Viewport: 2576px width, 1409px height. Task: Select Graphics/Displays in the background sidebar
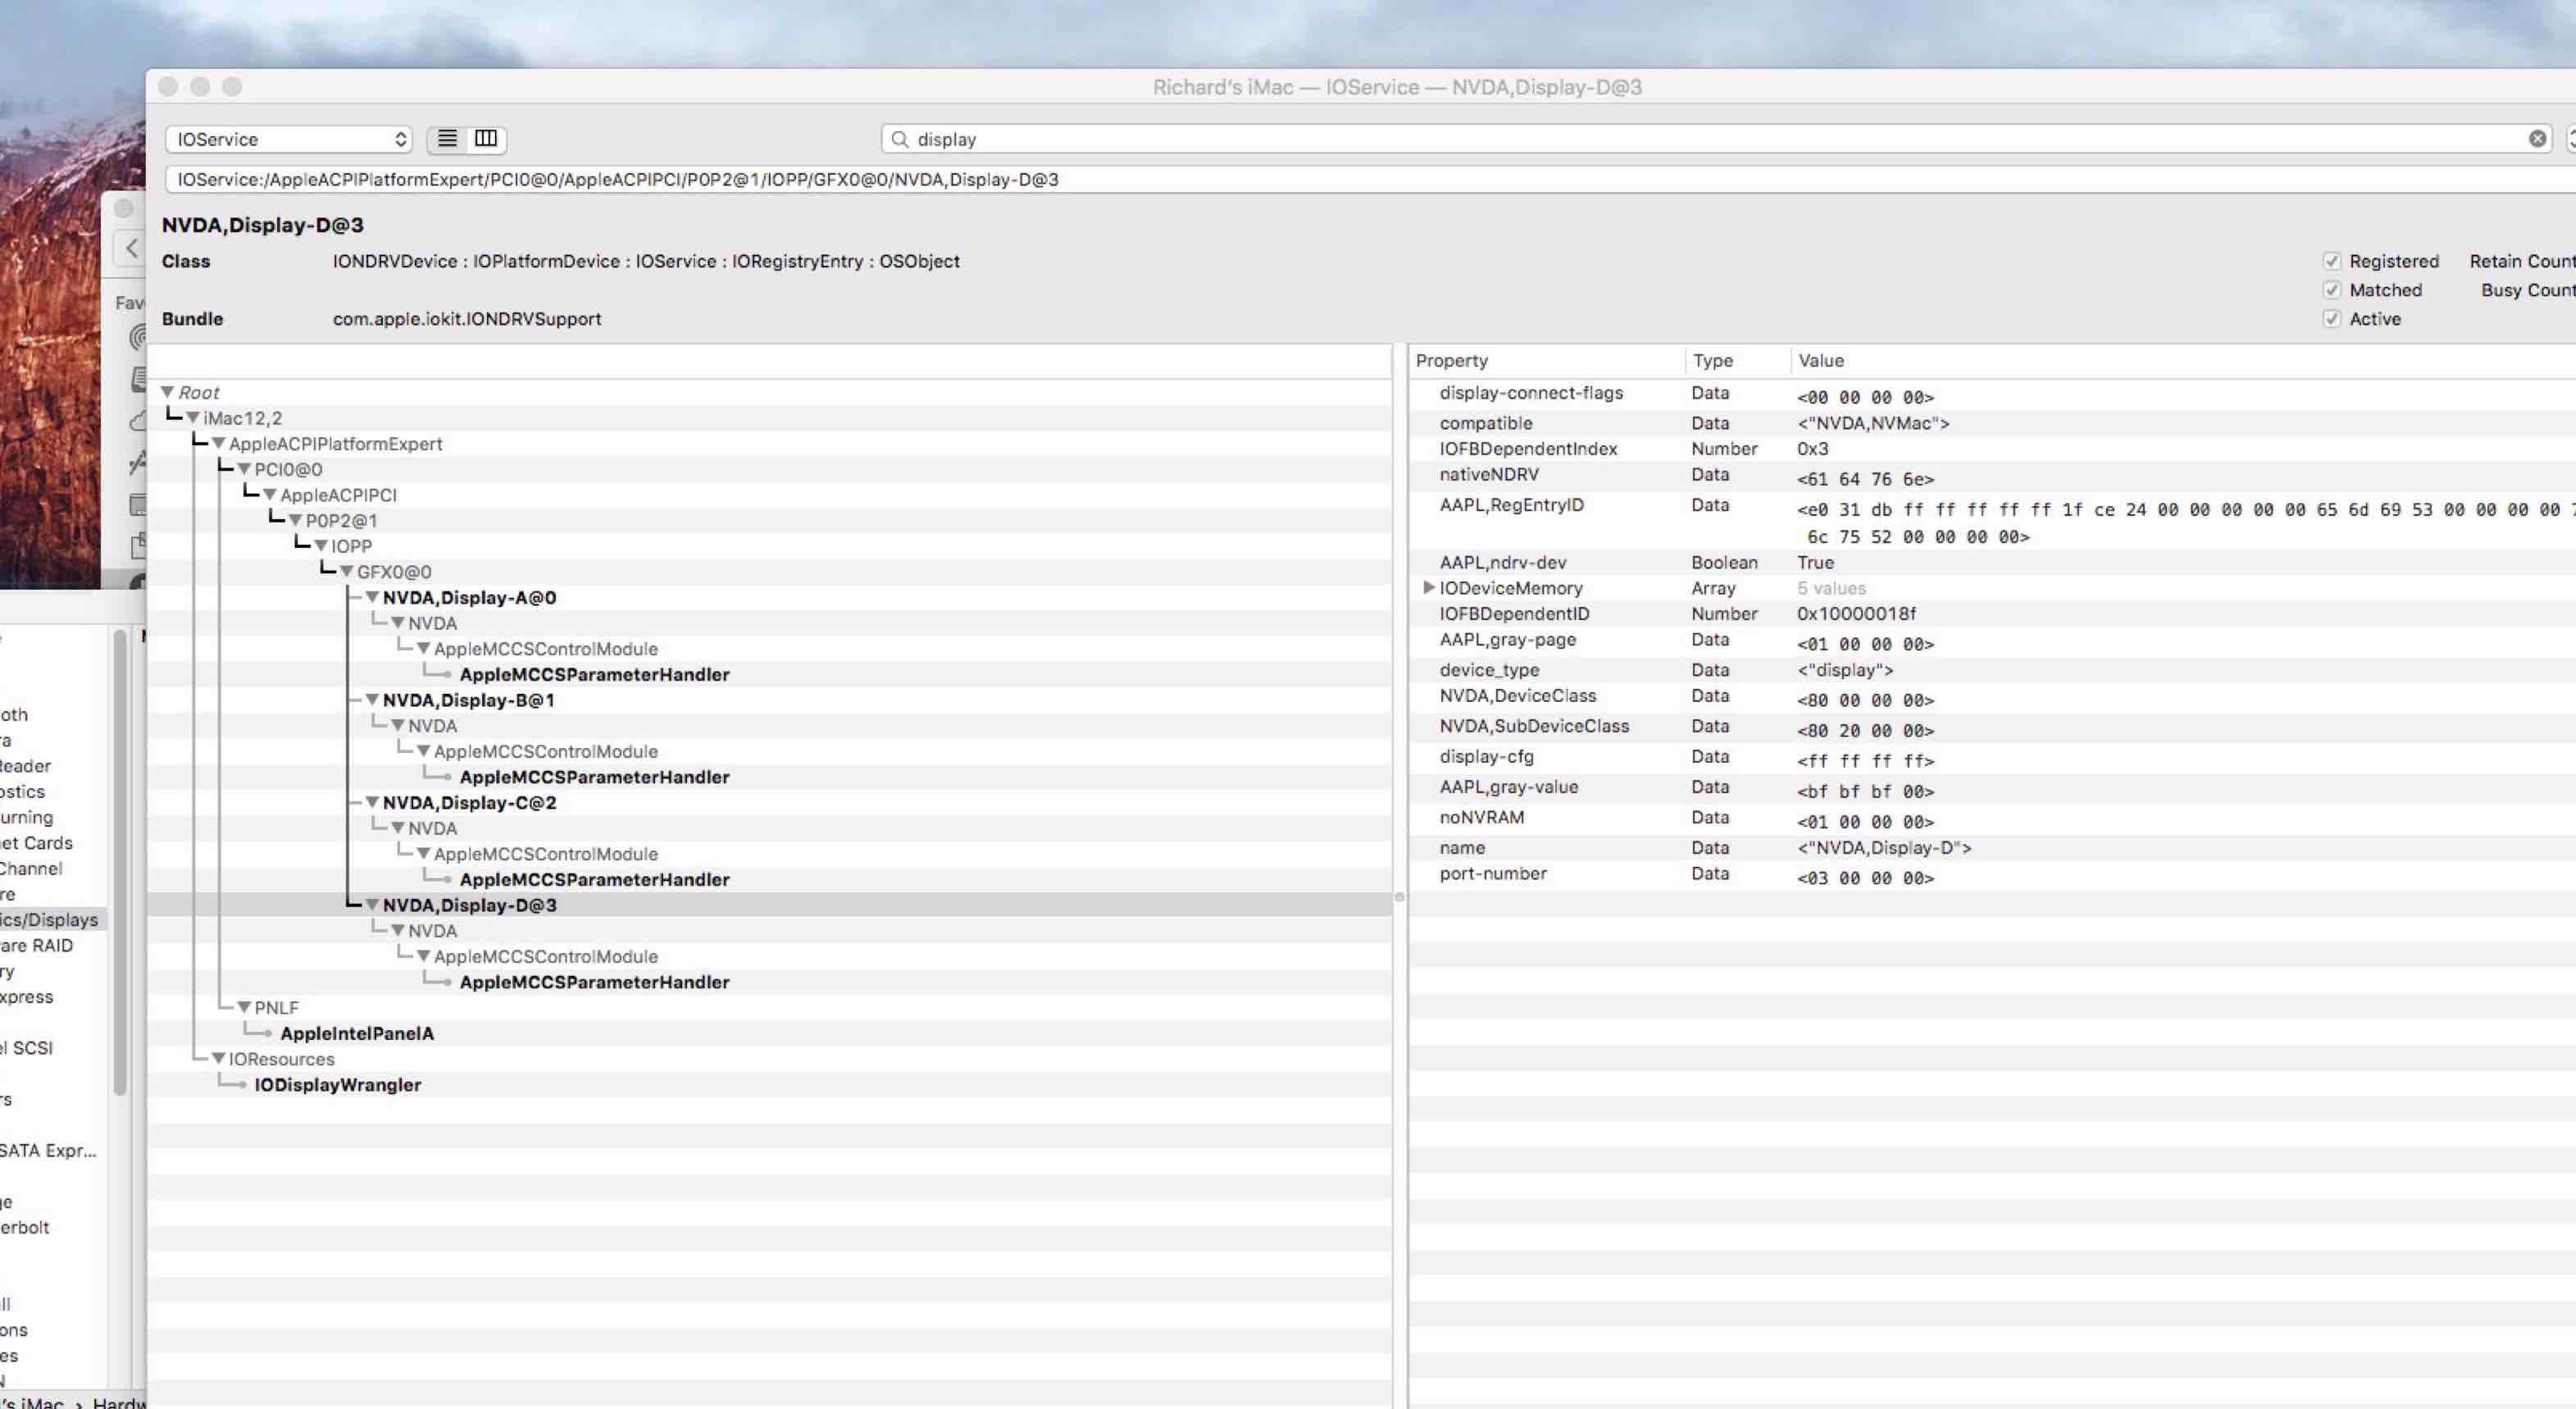48,919
